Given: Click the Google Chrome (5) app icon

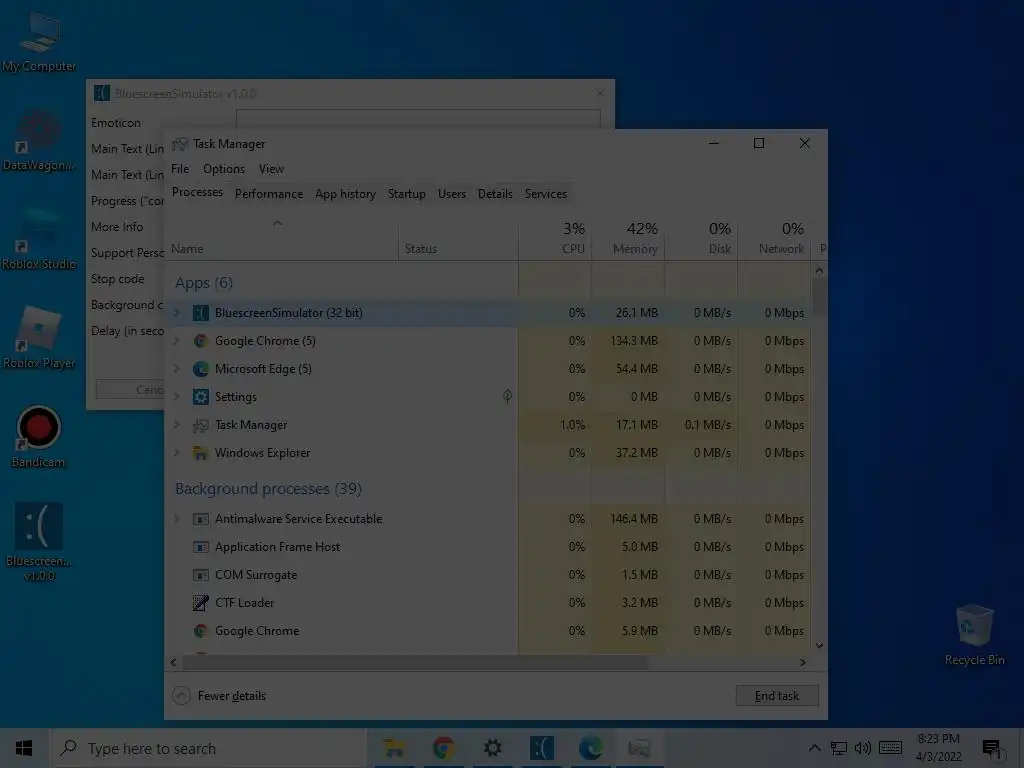Looking at the screenshot, I should point(200,341).
